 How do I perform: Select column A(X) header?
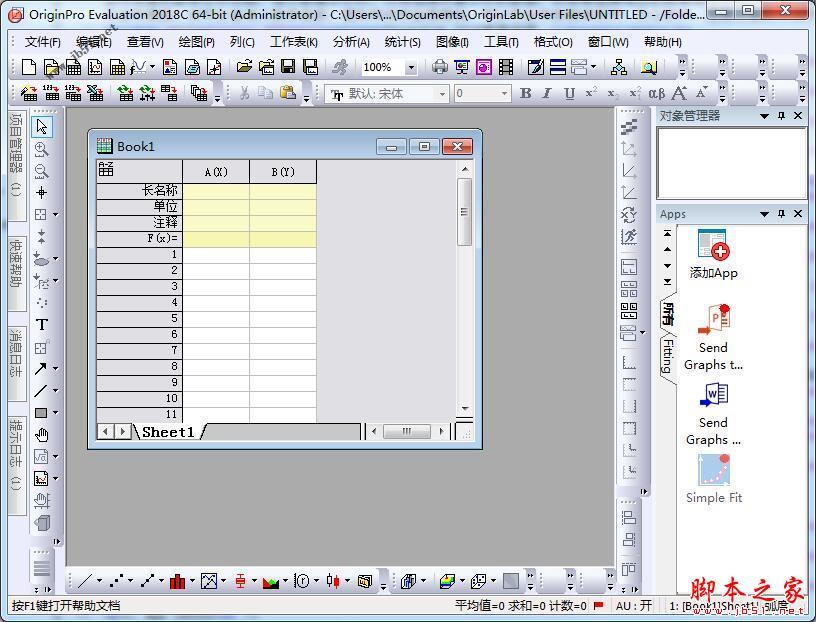216,172
